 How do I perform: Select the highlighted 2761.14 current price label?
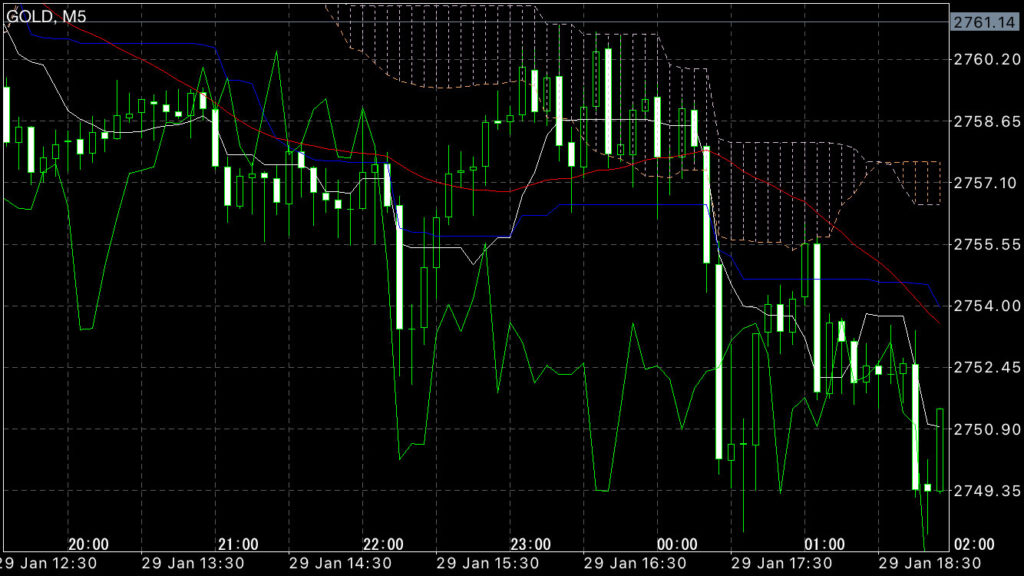984,22
